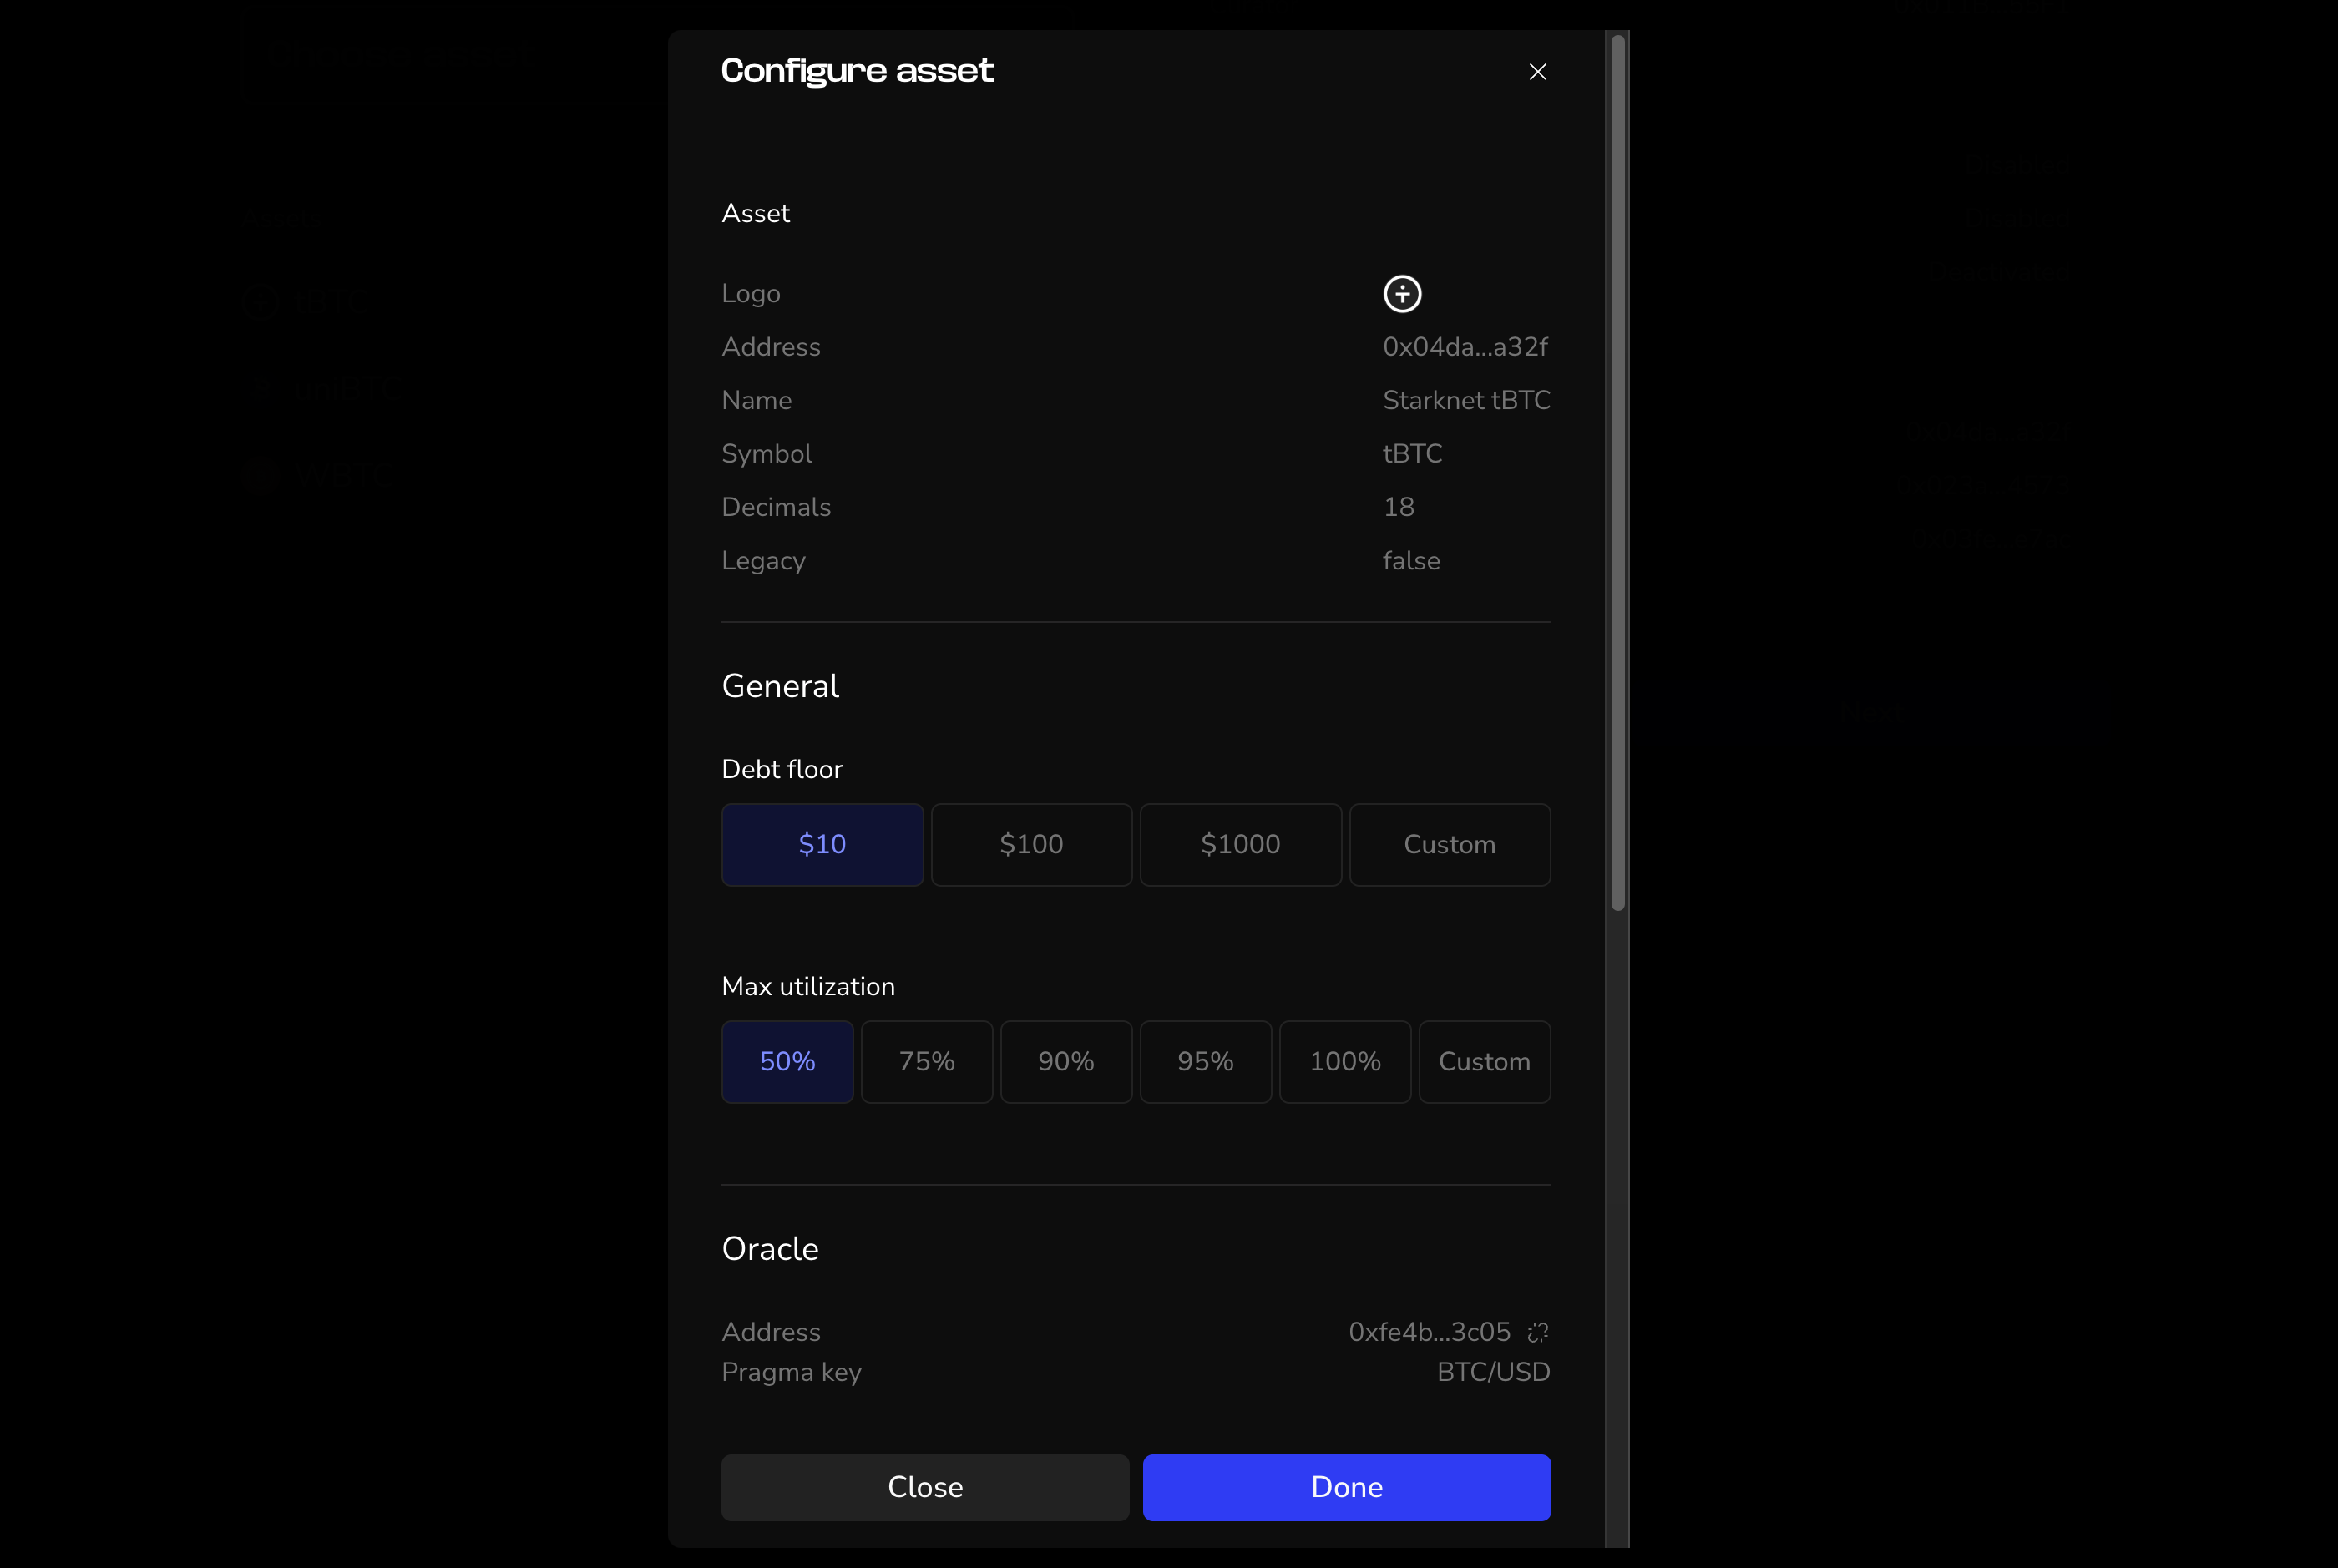Select the $10 debt floor option

(x=822, y=844)
